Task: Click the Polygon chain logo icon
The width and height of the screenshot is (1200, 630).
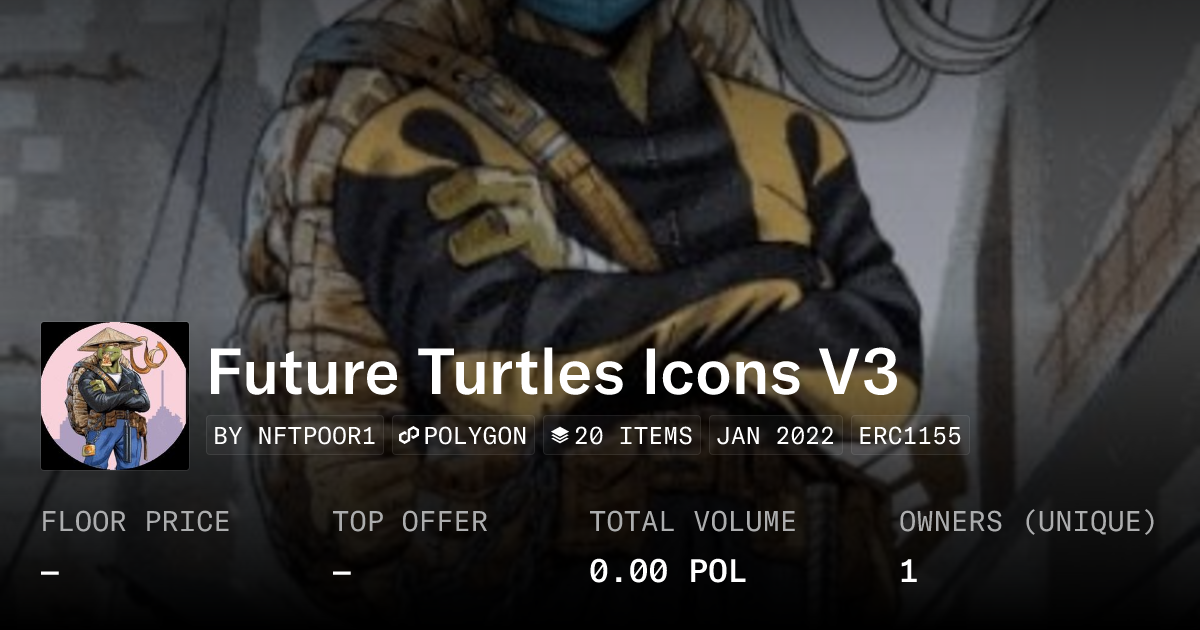Action: coord(408,436)
